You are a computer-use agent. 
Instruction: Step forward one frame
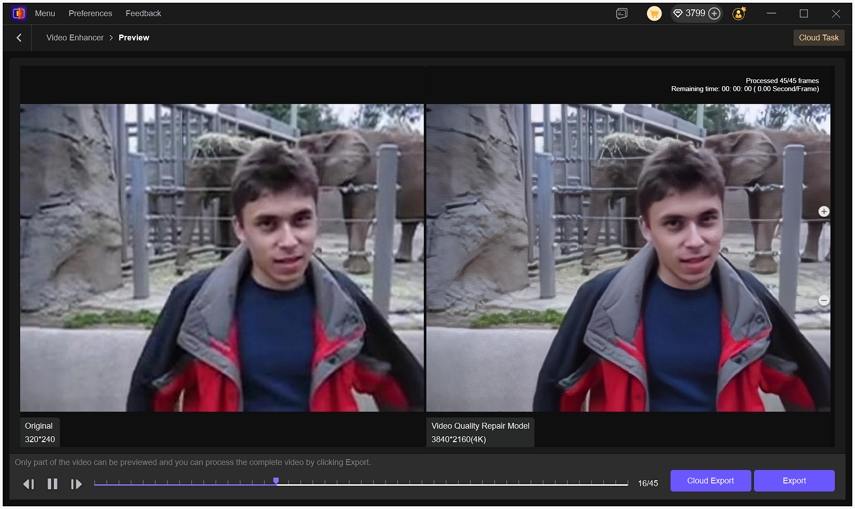[x=76, y=484]
